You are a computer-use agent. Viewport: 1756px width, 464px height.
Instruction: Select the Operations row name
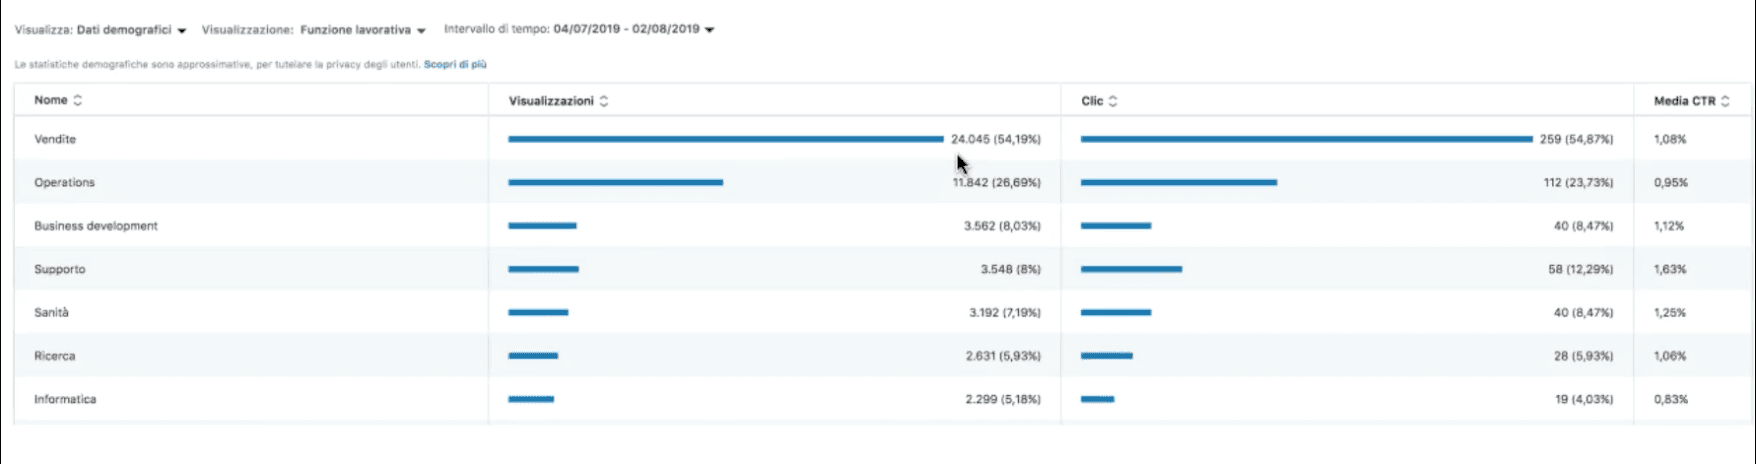(x=65, y=182)
